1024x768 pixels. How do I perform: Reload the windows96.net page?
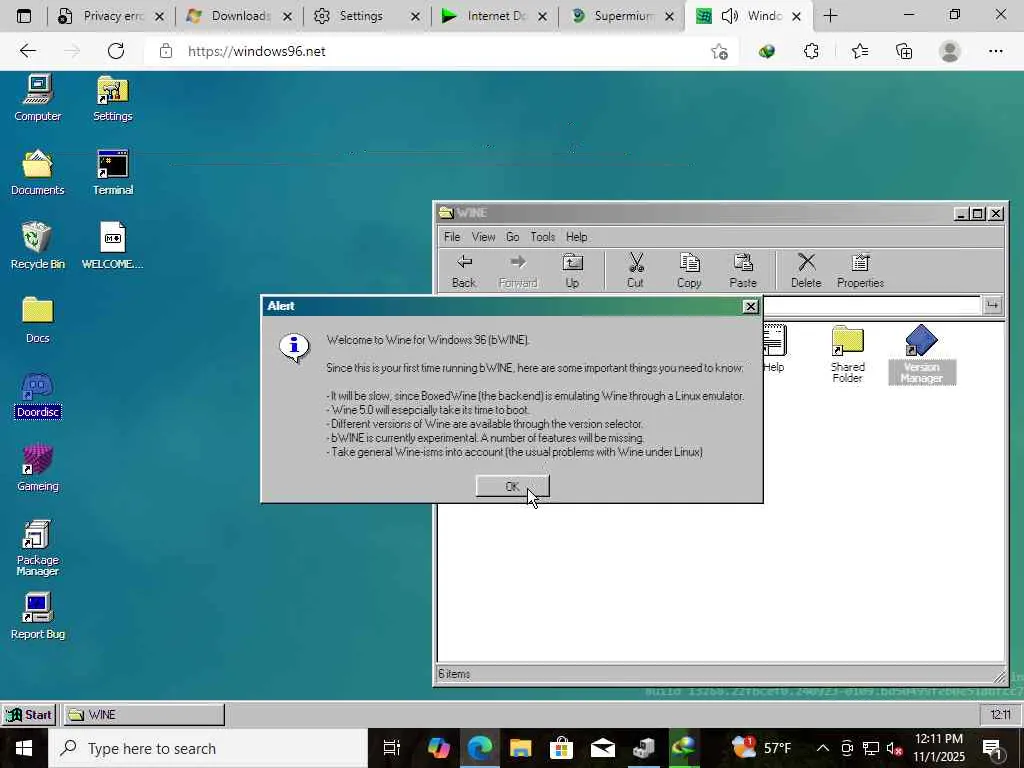[116, 51]
